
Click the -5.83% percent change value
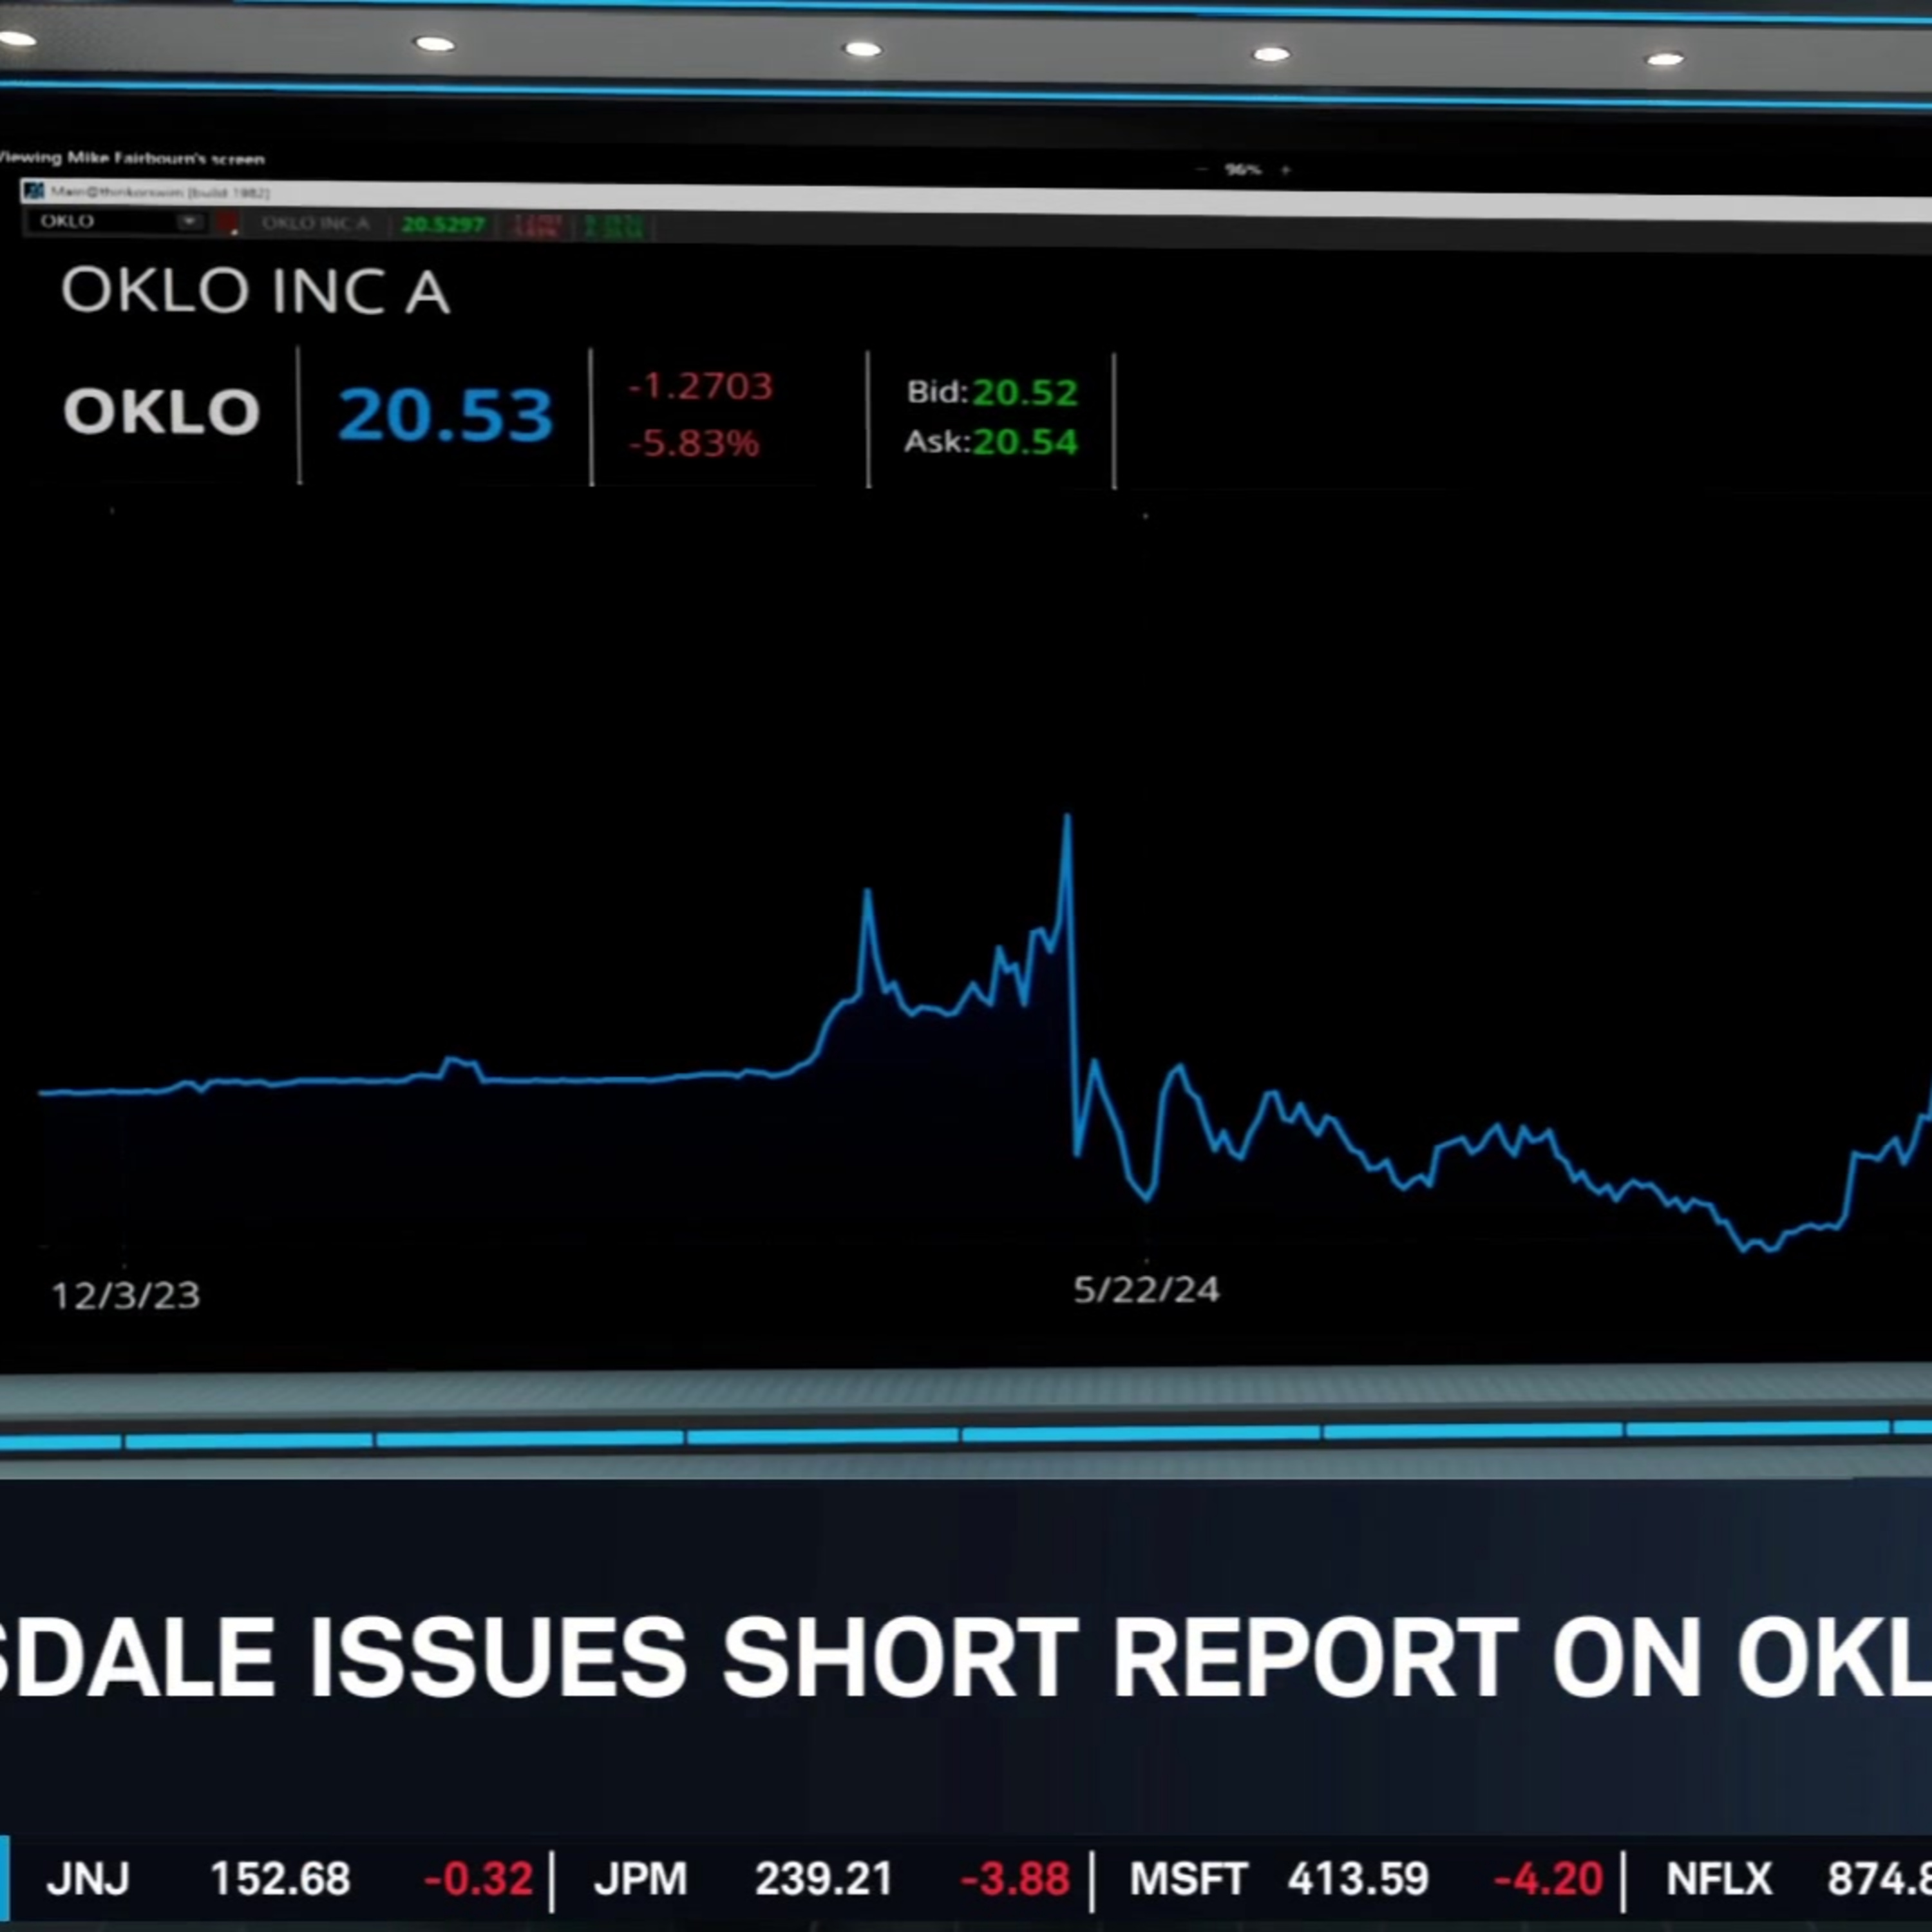tap(694, 442)
